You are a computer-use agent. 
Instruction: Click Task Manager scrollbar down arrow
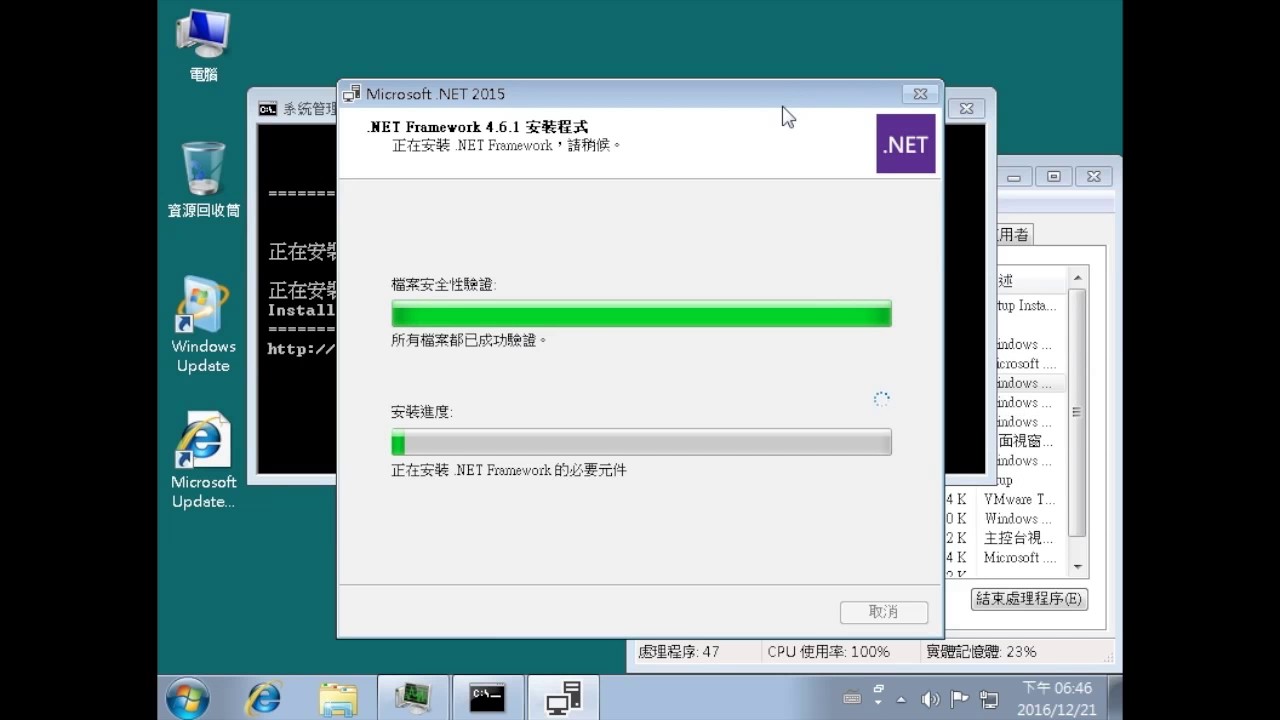coord(1077,567)
